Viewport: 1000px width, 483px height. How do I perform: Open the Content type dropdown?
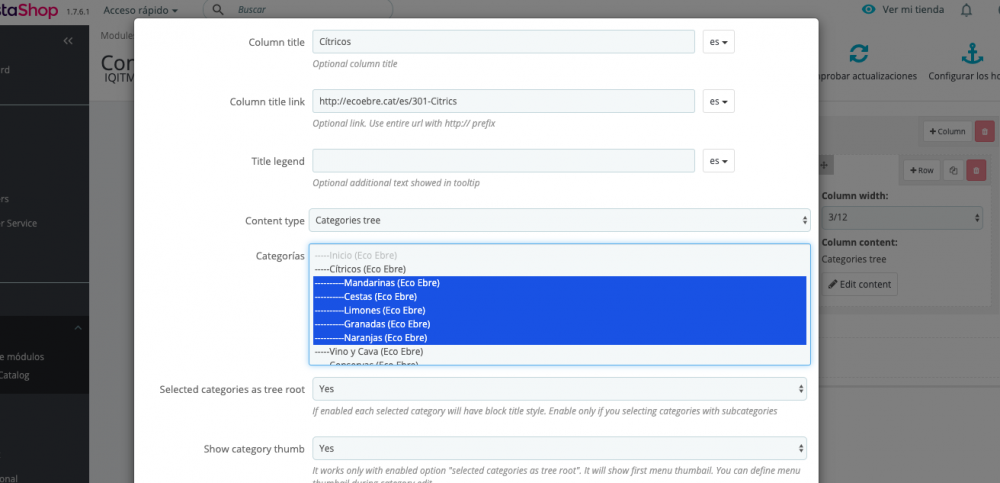pos(559,220)
